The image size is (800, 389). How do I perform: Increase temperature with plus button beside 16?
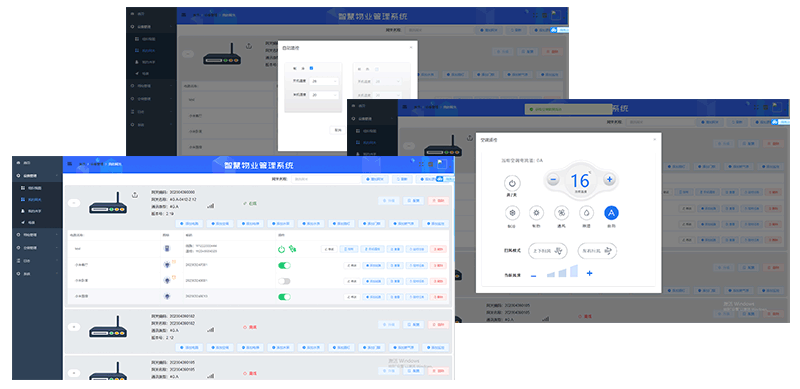[x=609, y=179]
